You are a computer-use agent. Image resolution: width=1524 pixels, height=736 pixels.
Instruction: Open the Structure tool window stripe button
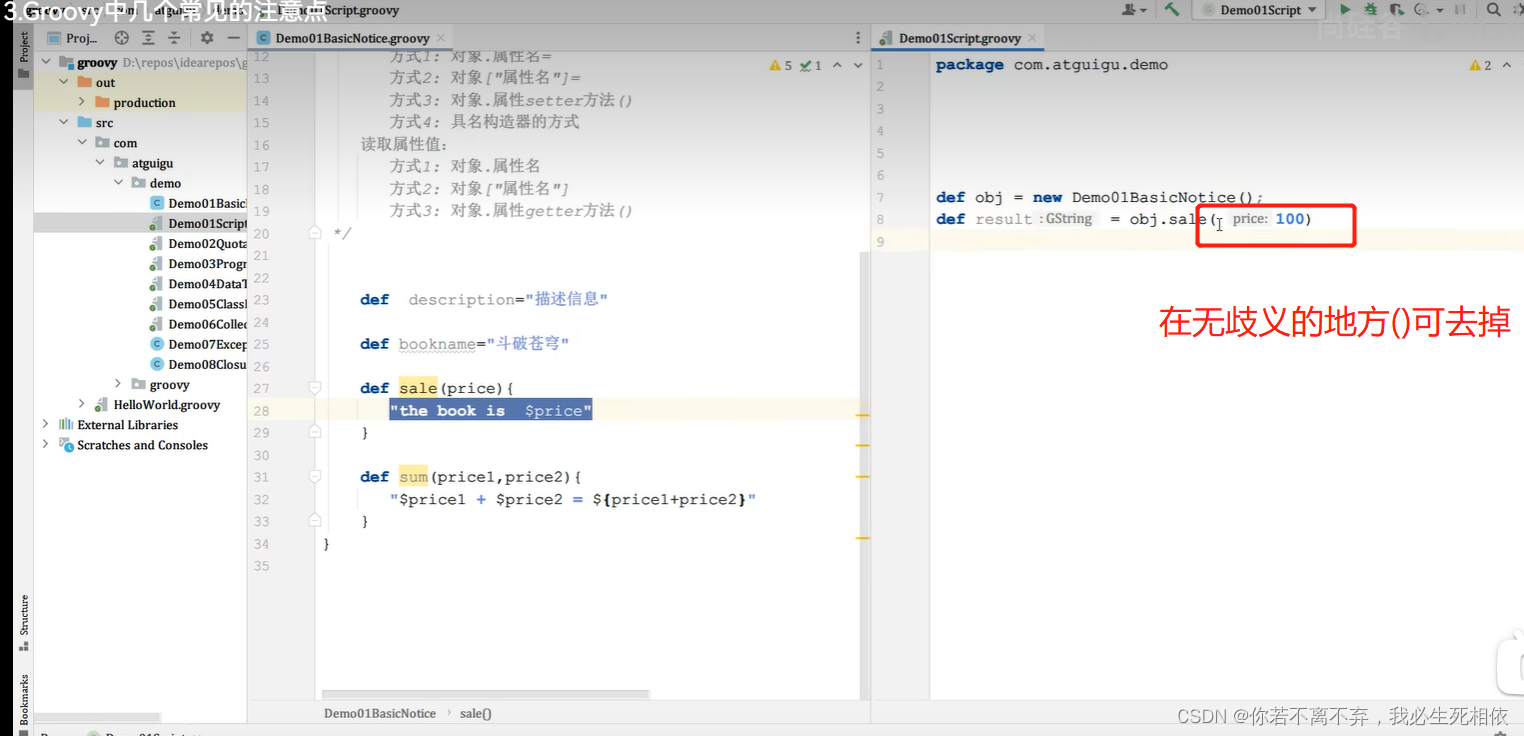[24, 623]
